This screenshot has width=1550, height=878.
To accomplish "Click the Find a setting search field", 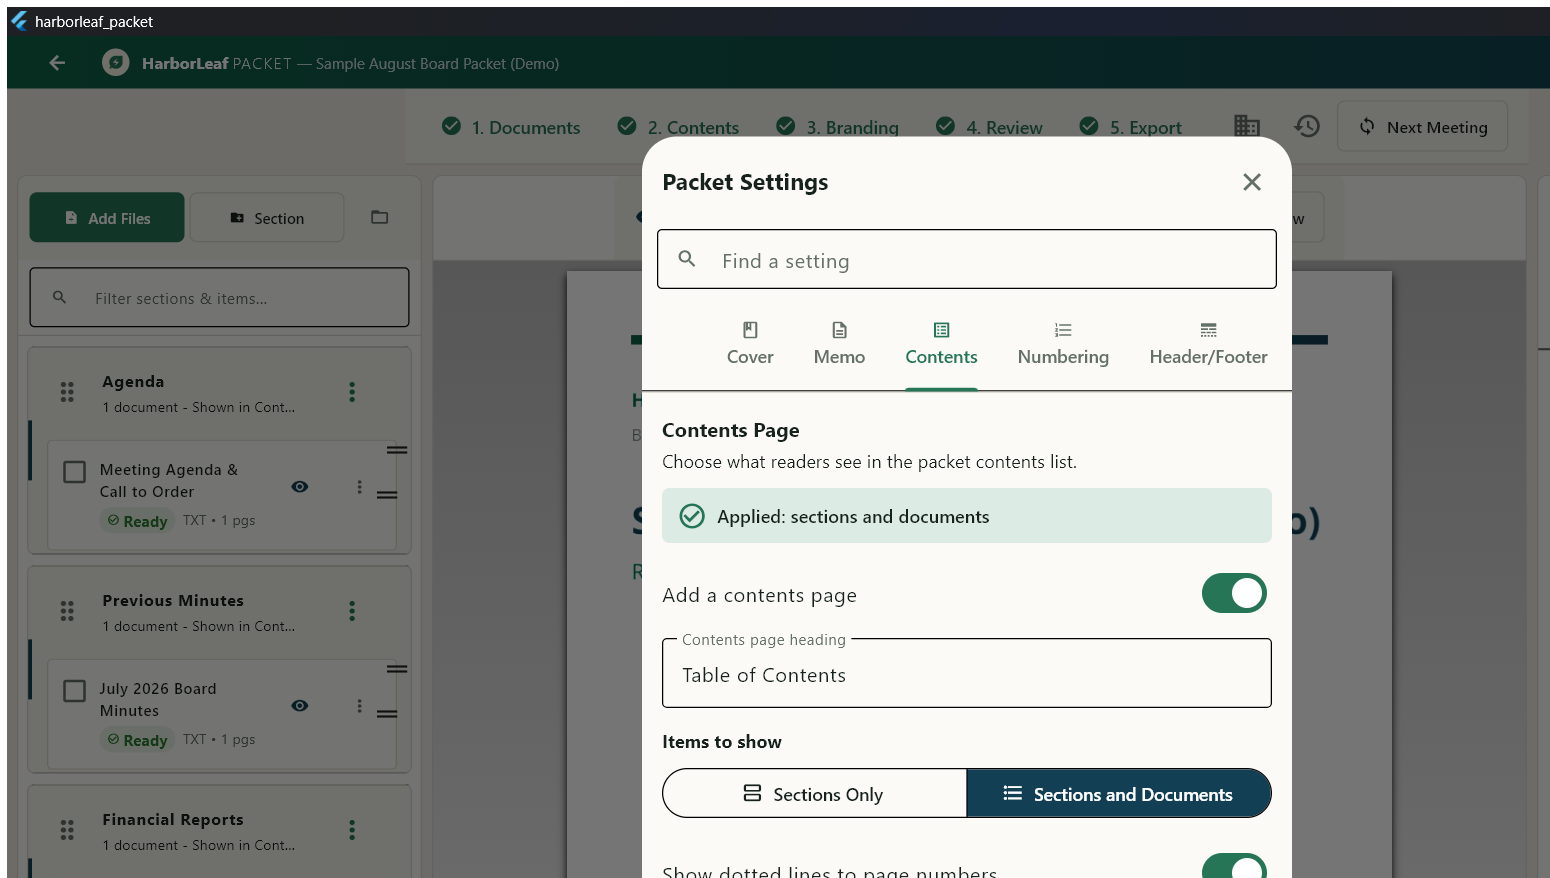I will 967,260.
